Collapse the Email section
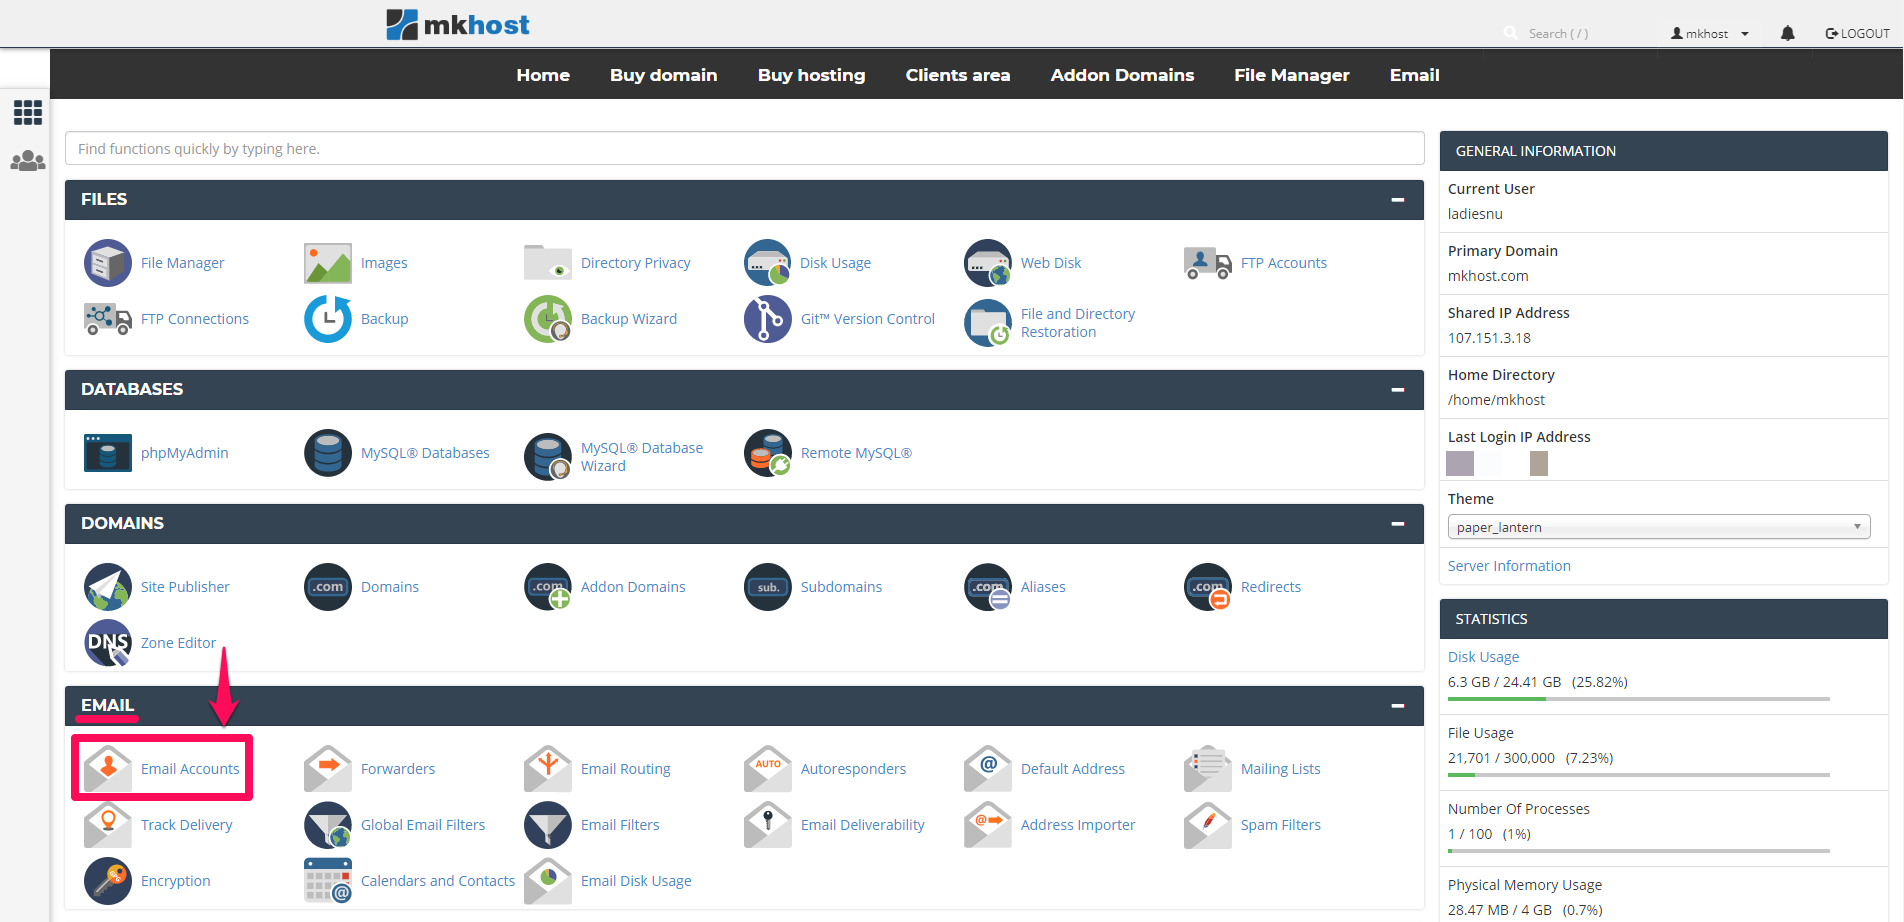 tap(1397, 706)
